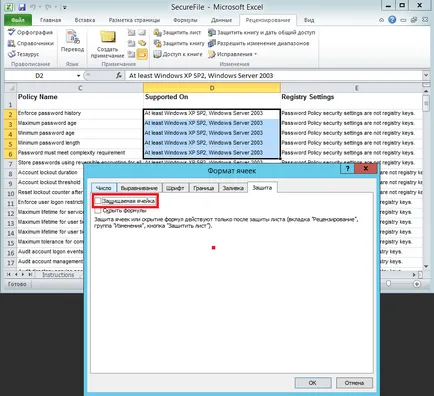Click cell 'Maximum password age'

(80, 123)
